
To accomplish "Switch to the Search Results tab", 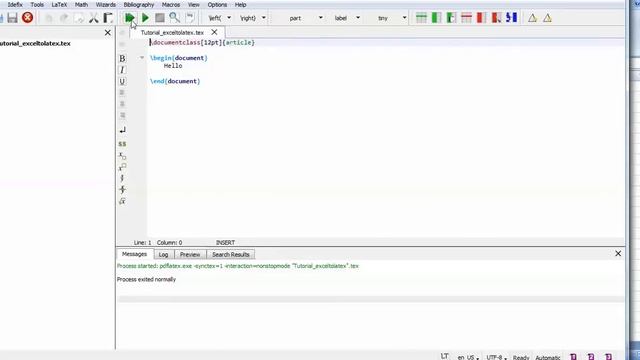I will pyautogui.click(x=231, y=254).
